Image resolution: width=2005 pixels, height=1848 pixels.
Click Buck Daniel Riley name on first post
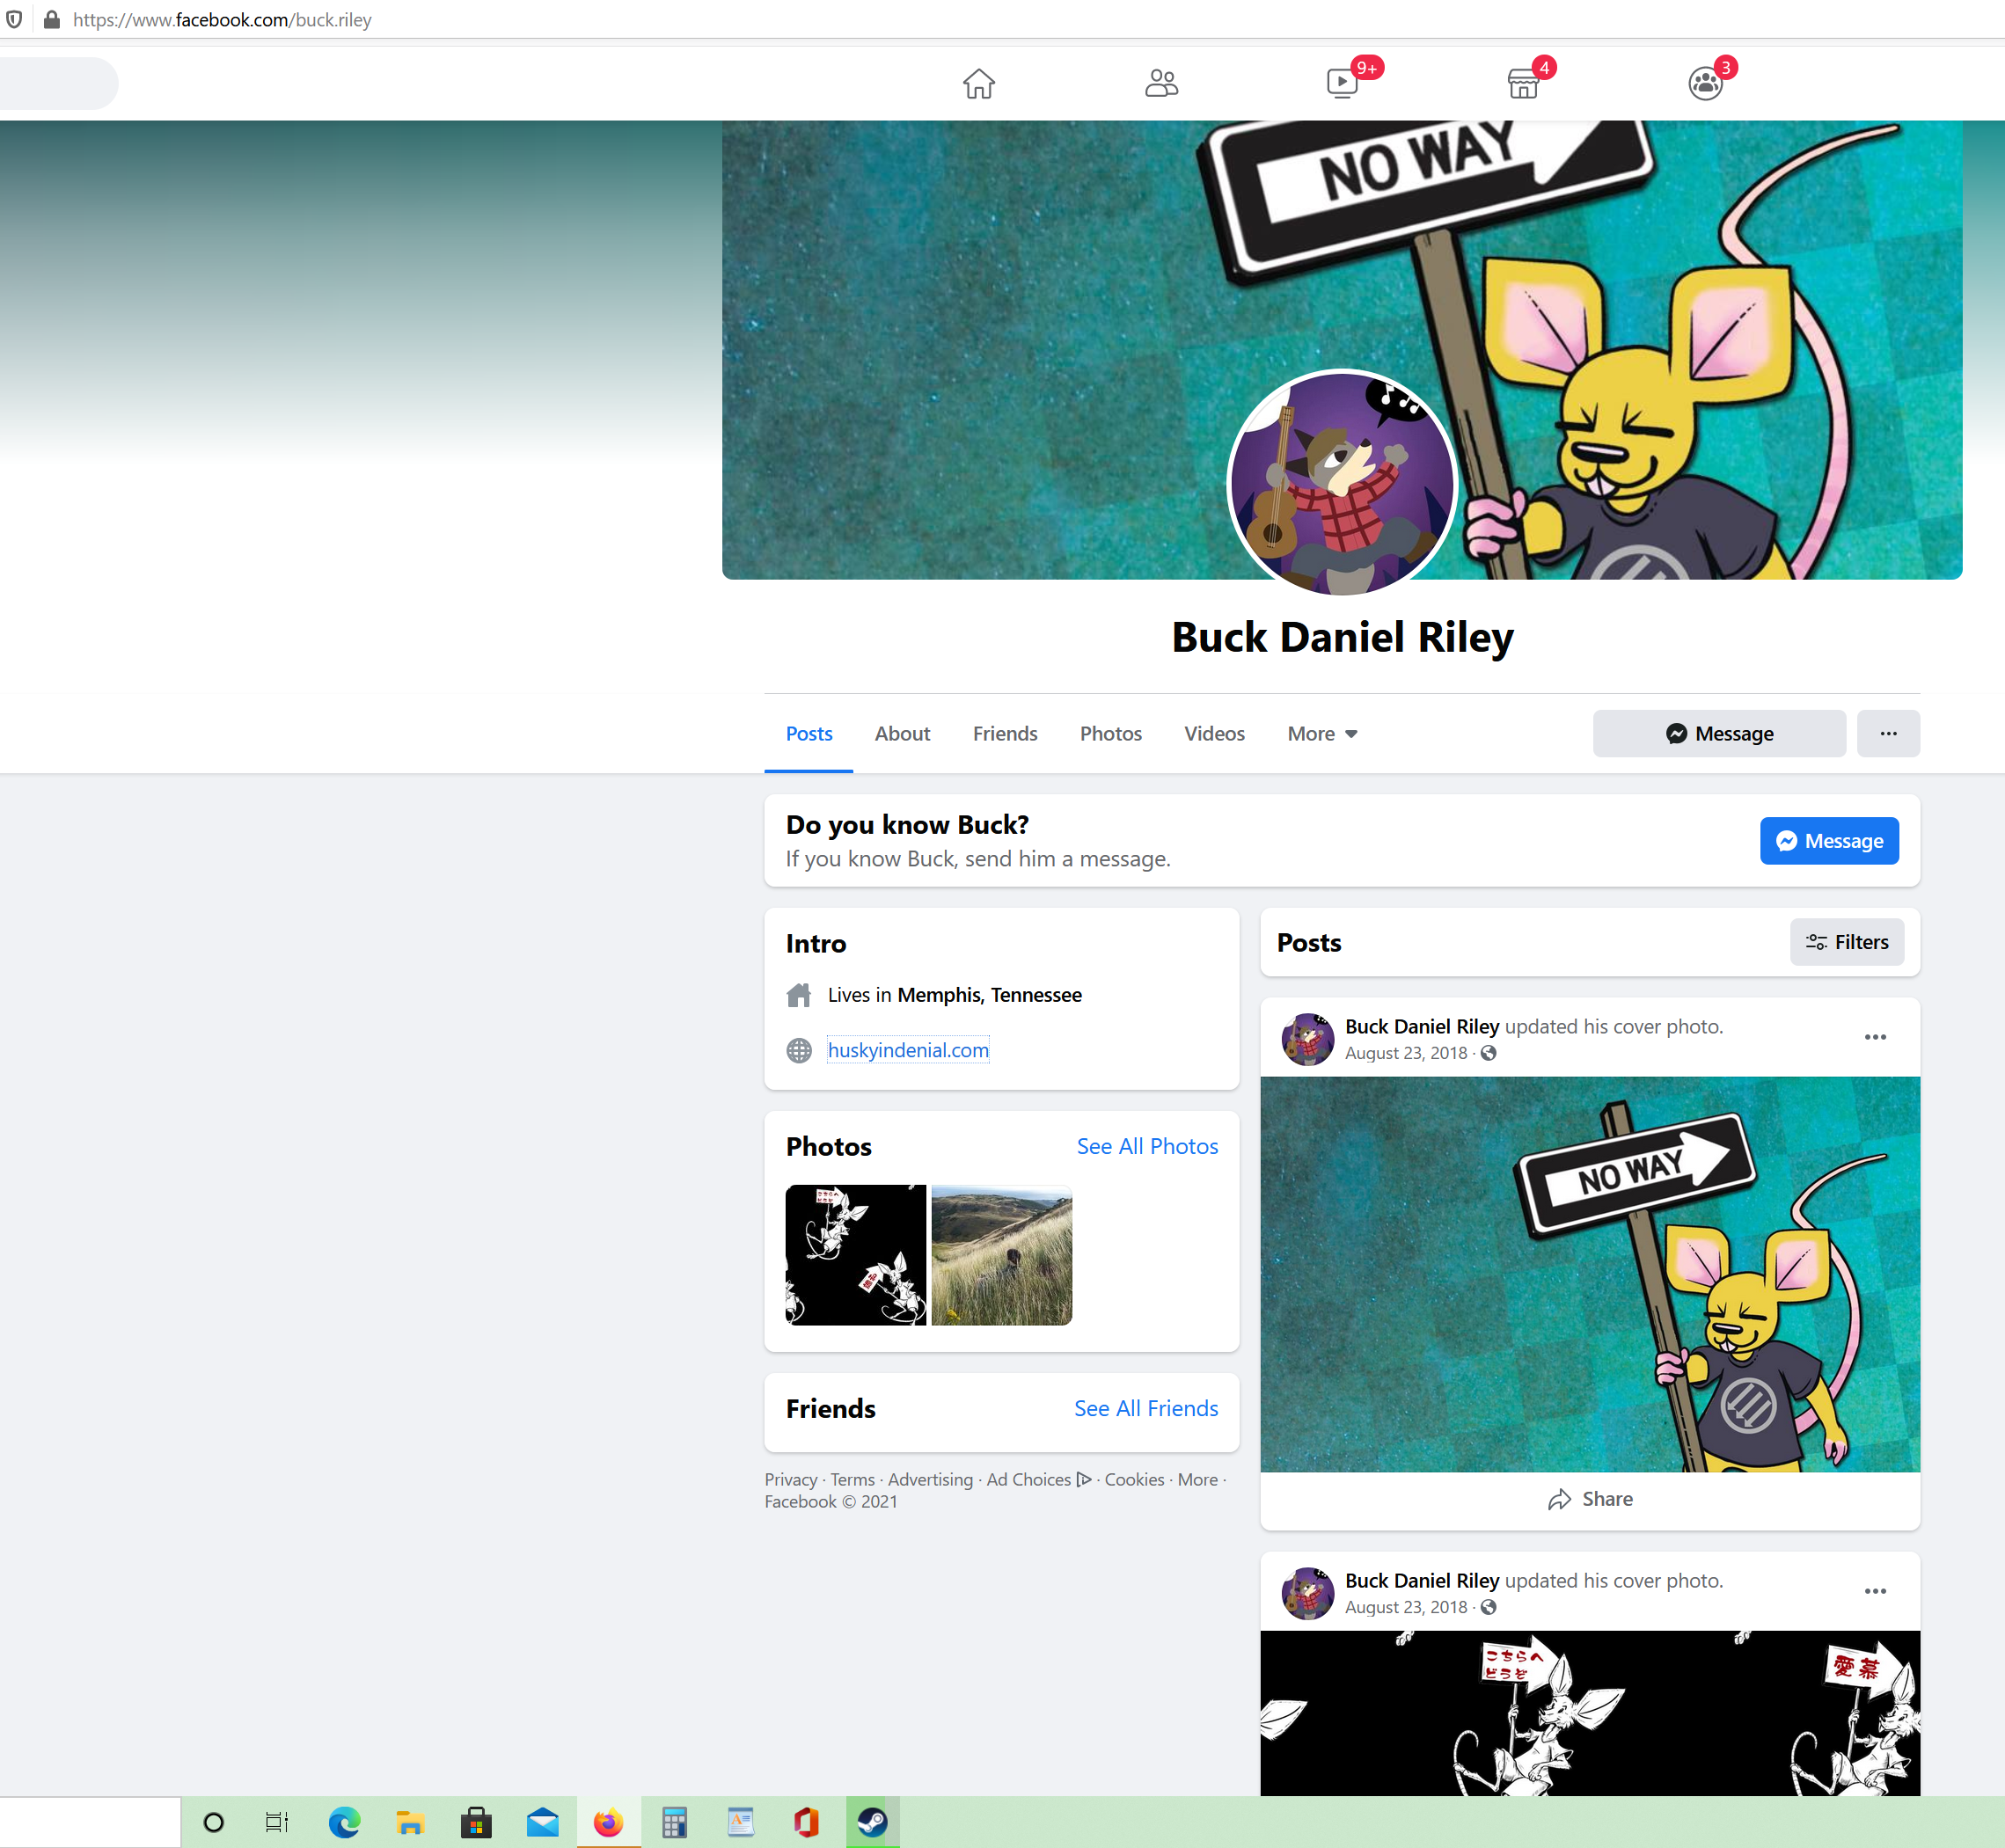[x=1421, y=1026]
